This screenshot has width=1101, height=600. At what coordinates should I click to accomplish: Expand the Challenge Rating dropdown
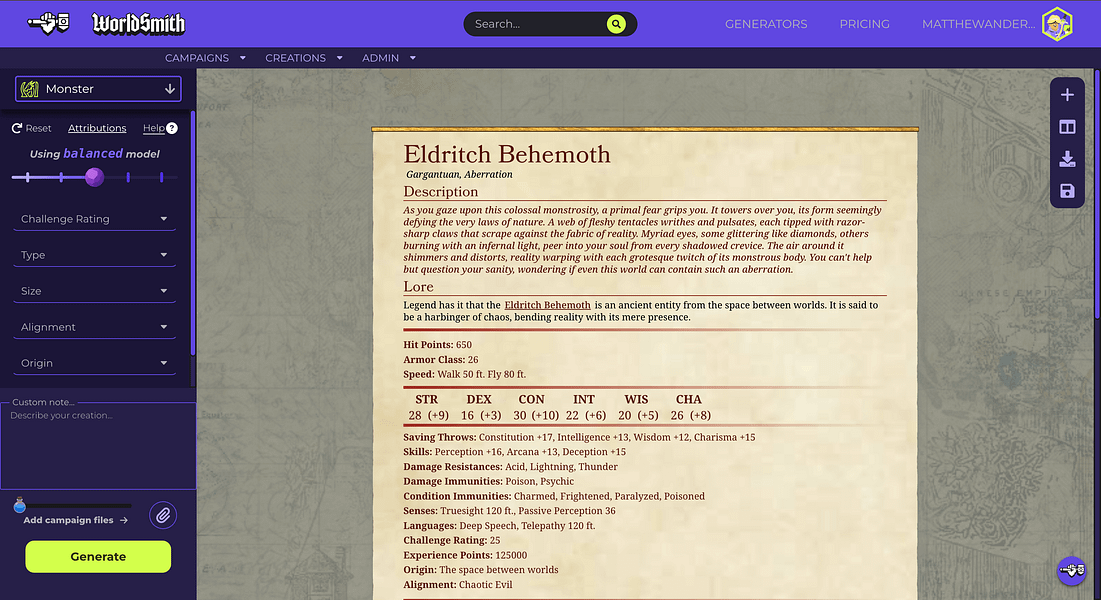coord(94,219)
